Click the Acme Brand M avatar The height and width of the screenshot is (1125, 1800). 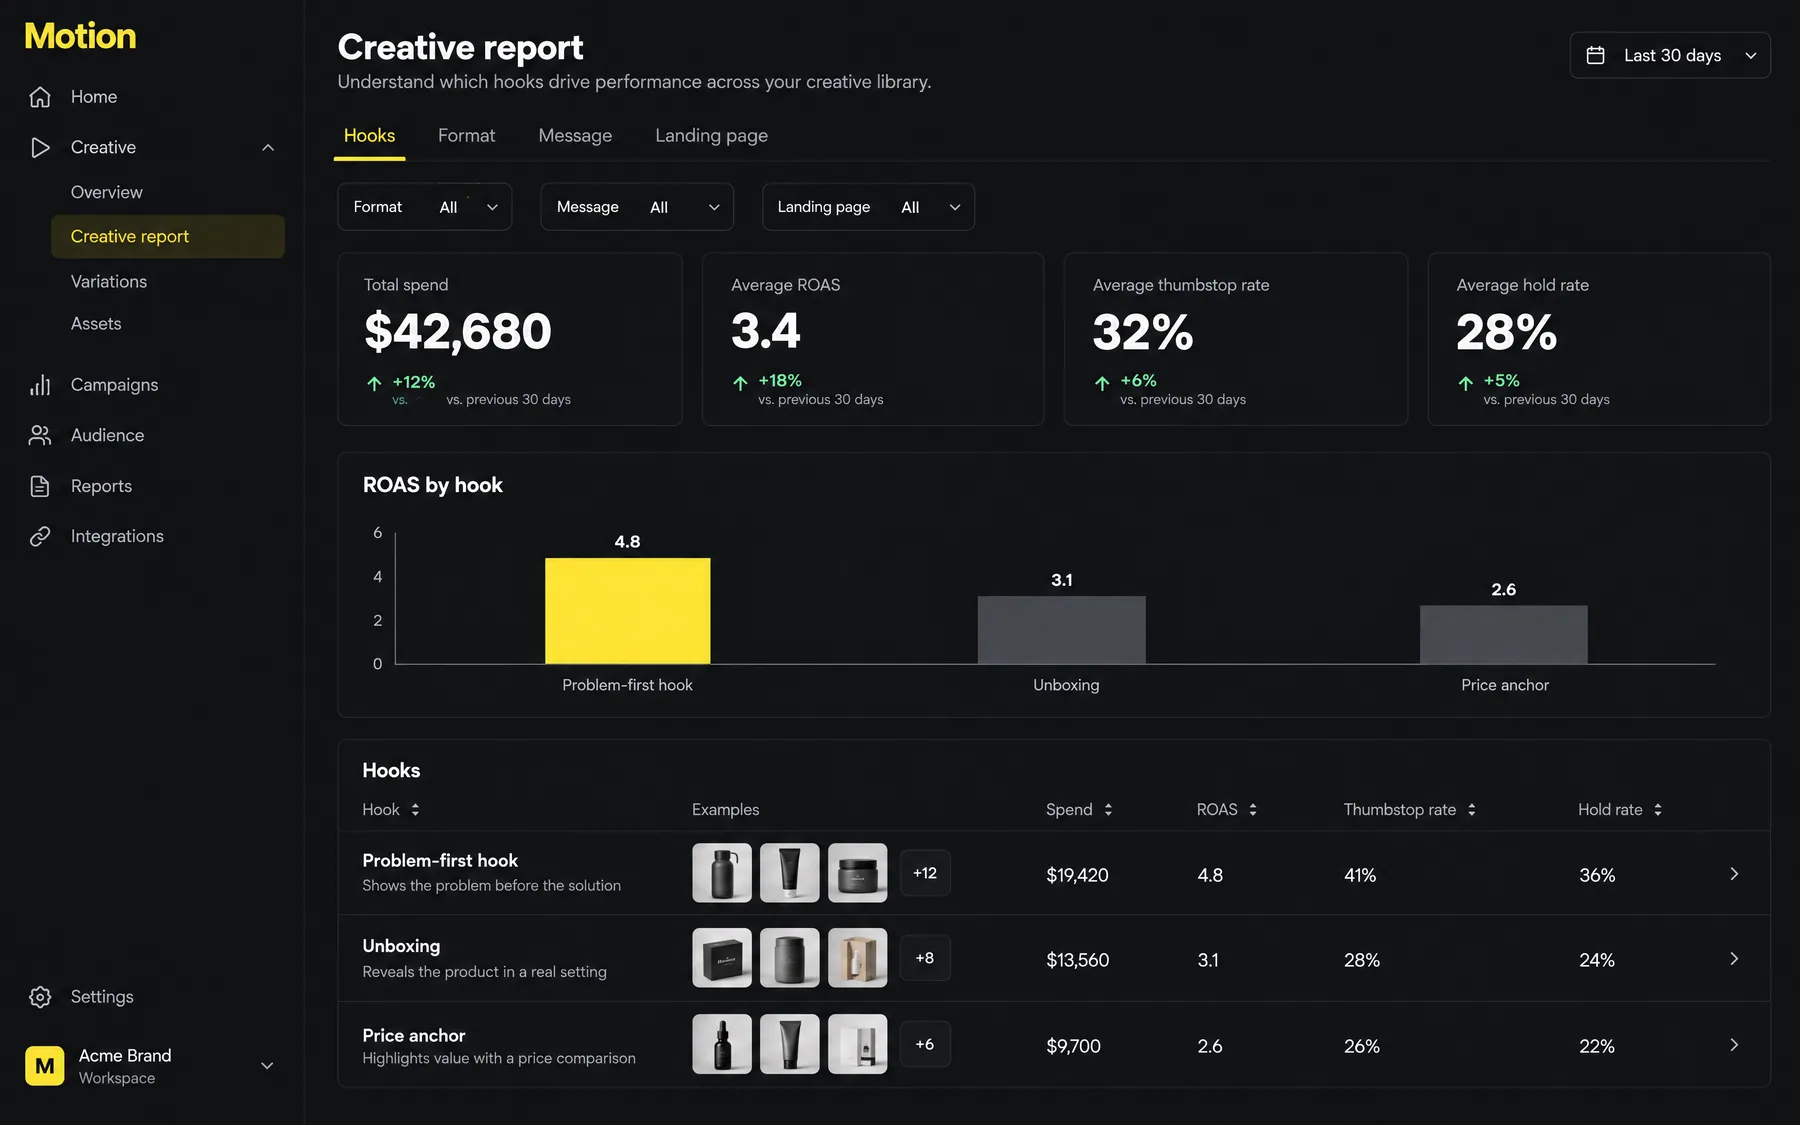(44, 1066)
